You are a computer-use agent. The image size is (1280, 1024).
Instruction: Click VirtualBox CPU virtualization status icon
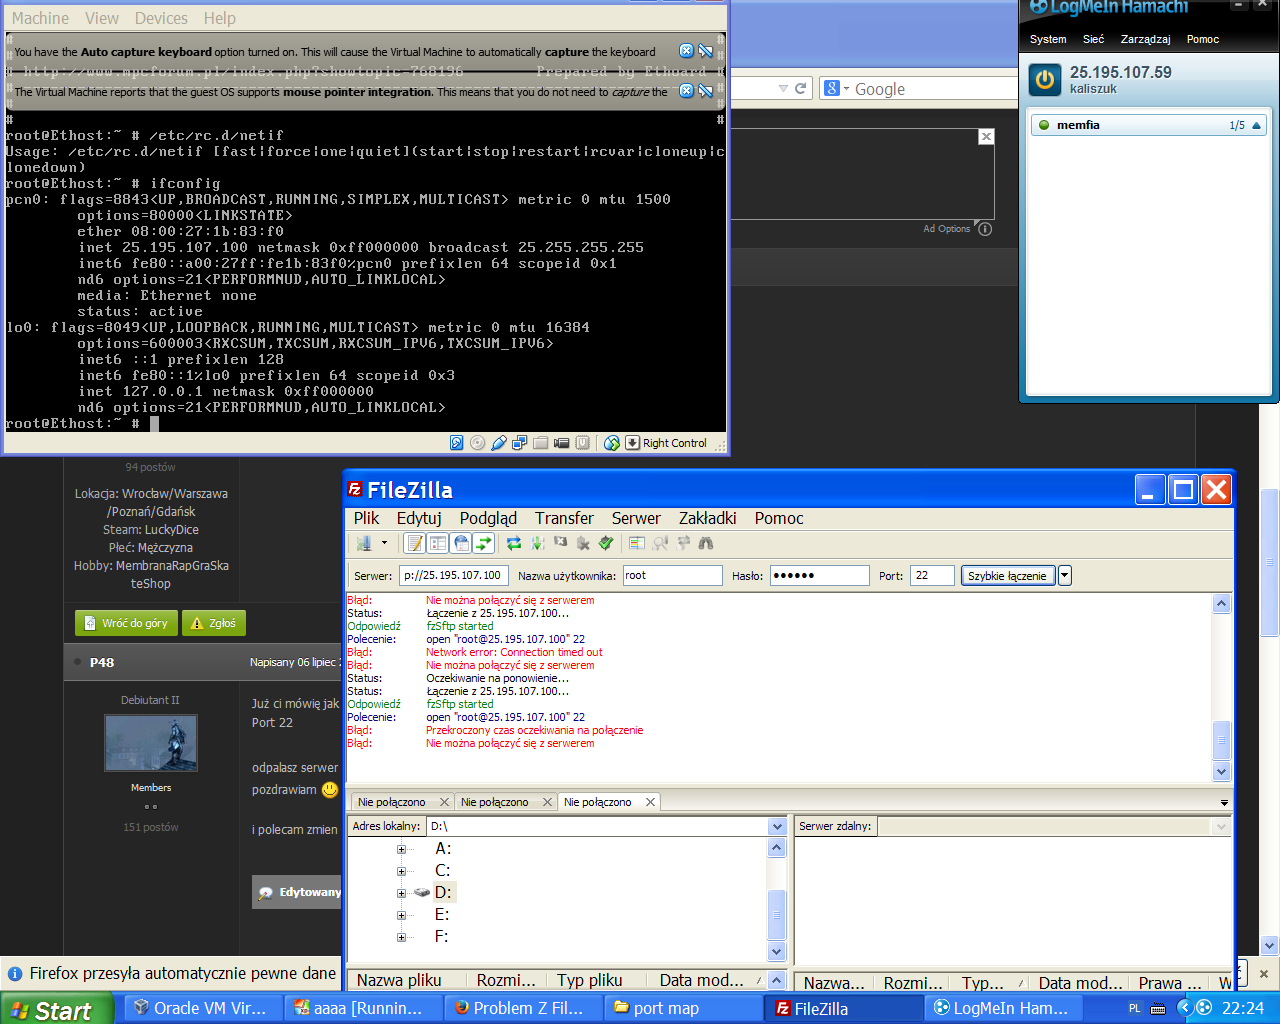(x=583, y=443)
